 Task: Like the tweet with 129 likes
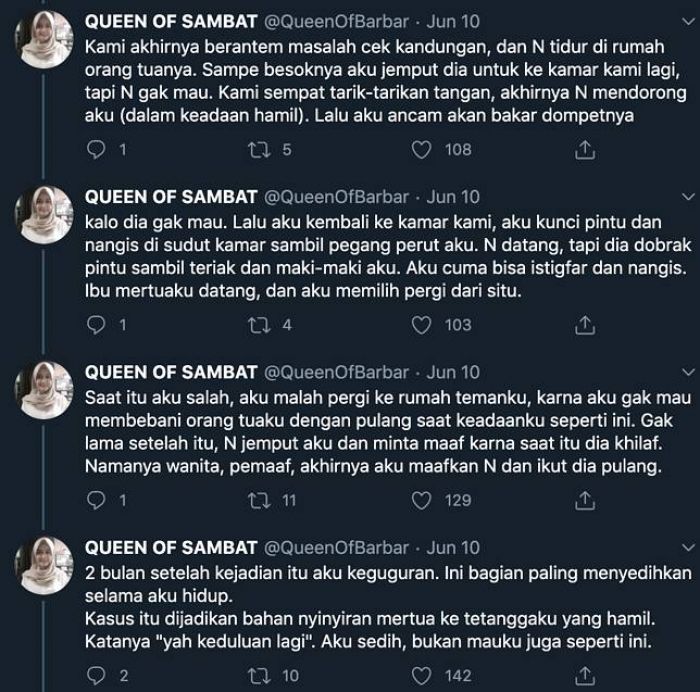click(421, 500)
